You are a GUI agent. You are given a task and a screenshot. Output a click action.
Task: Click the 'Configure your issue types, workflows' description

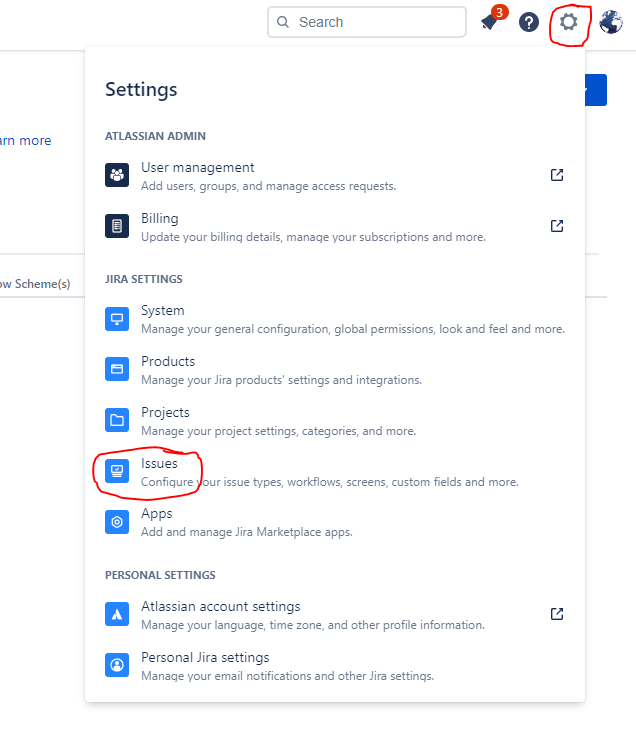[x=330, y=482]
